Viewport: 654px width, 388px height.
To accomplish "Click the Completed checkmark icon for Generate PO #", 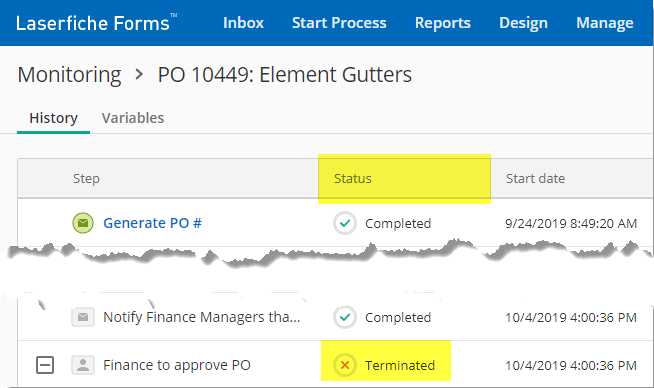I will tap(345, 223).
